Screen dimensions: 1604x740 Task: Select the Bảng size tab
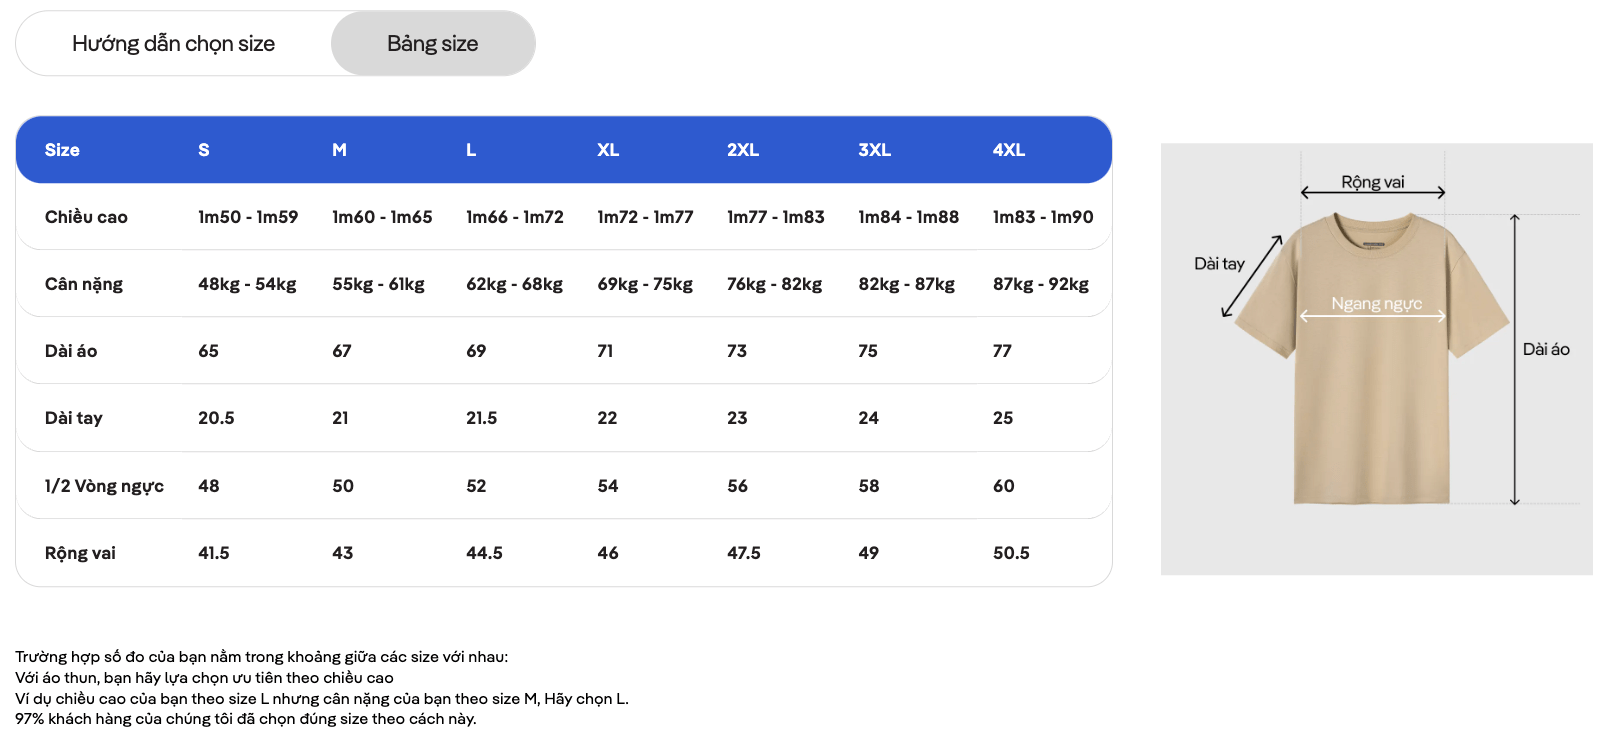point(432,44)
